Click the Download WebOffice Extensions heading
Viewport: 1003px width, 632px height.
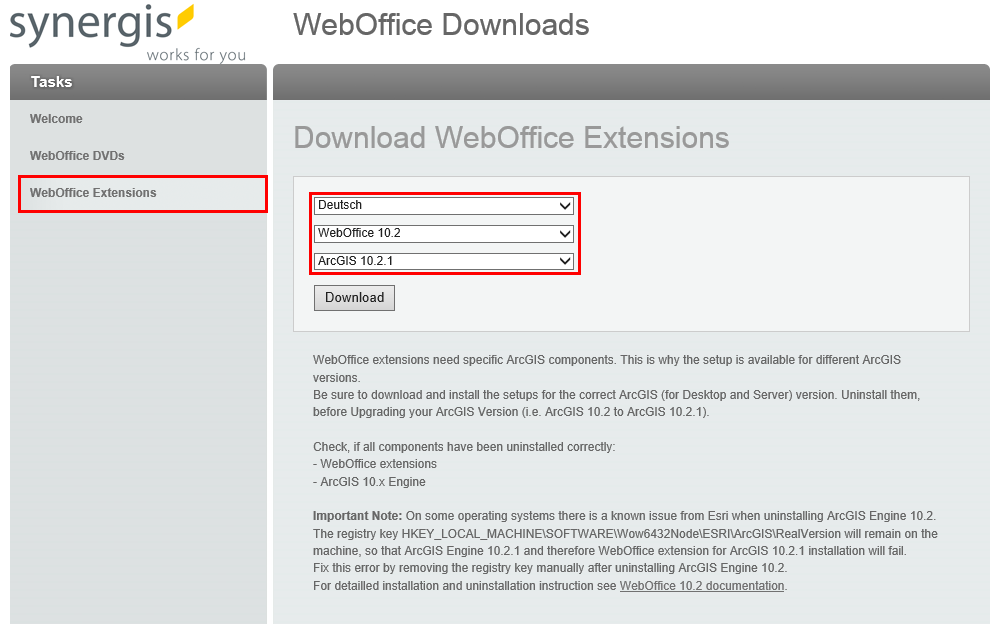(510, 137)
